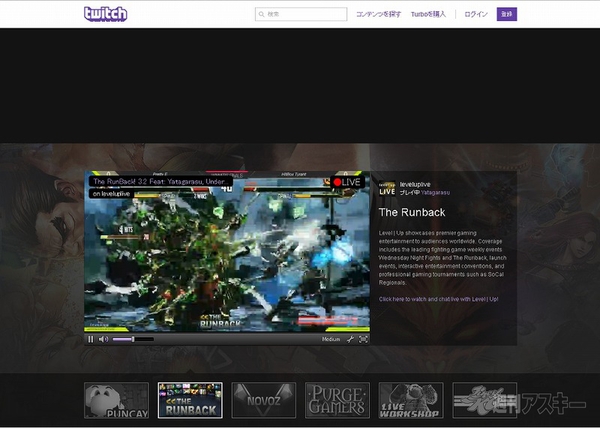This screenshot has height=428, width=600.
Task: Mute the stream with the speaker icon
Action: point(103,339)
